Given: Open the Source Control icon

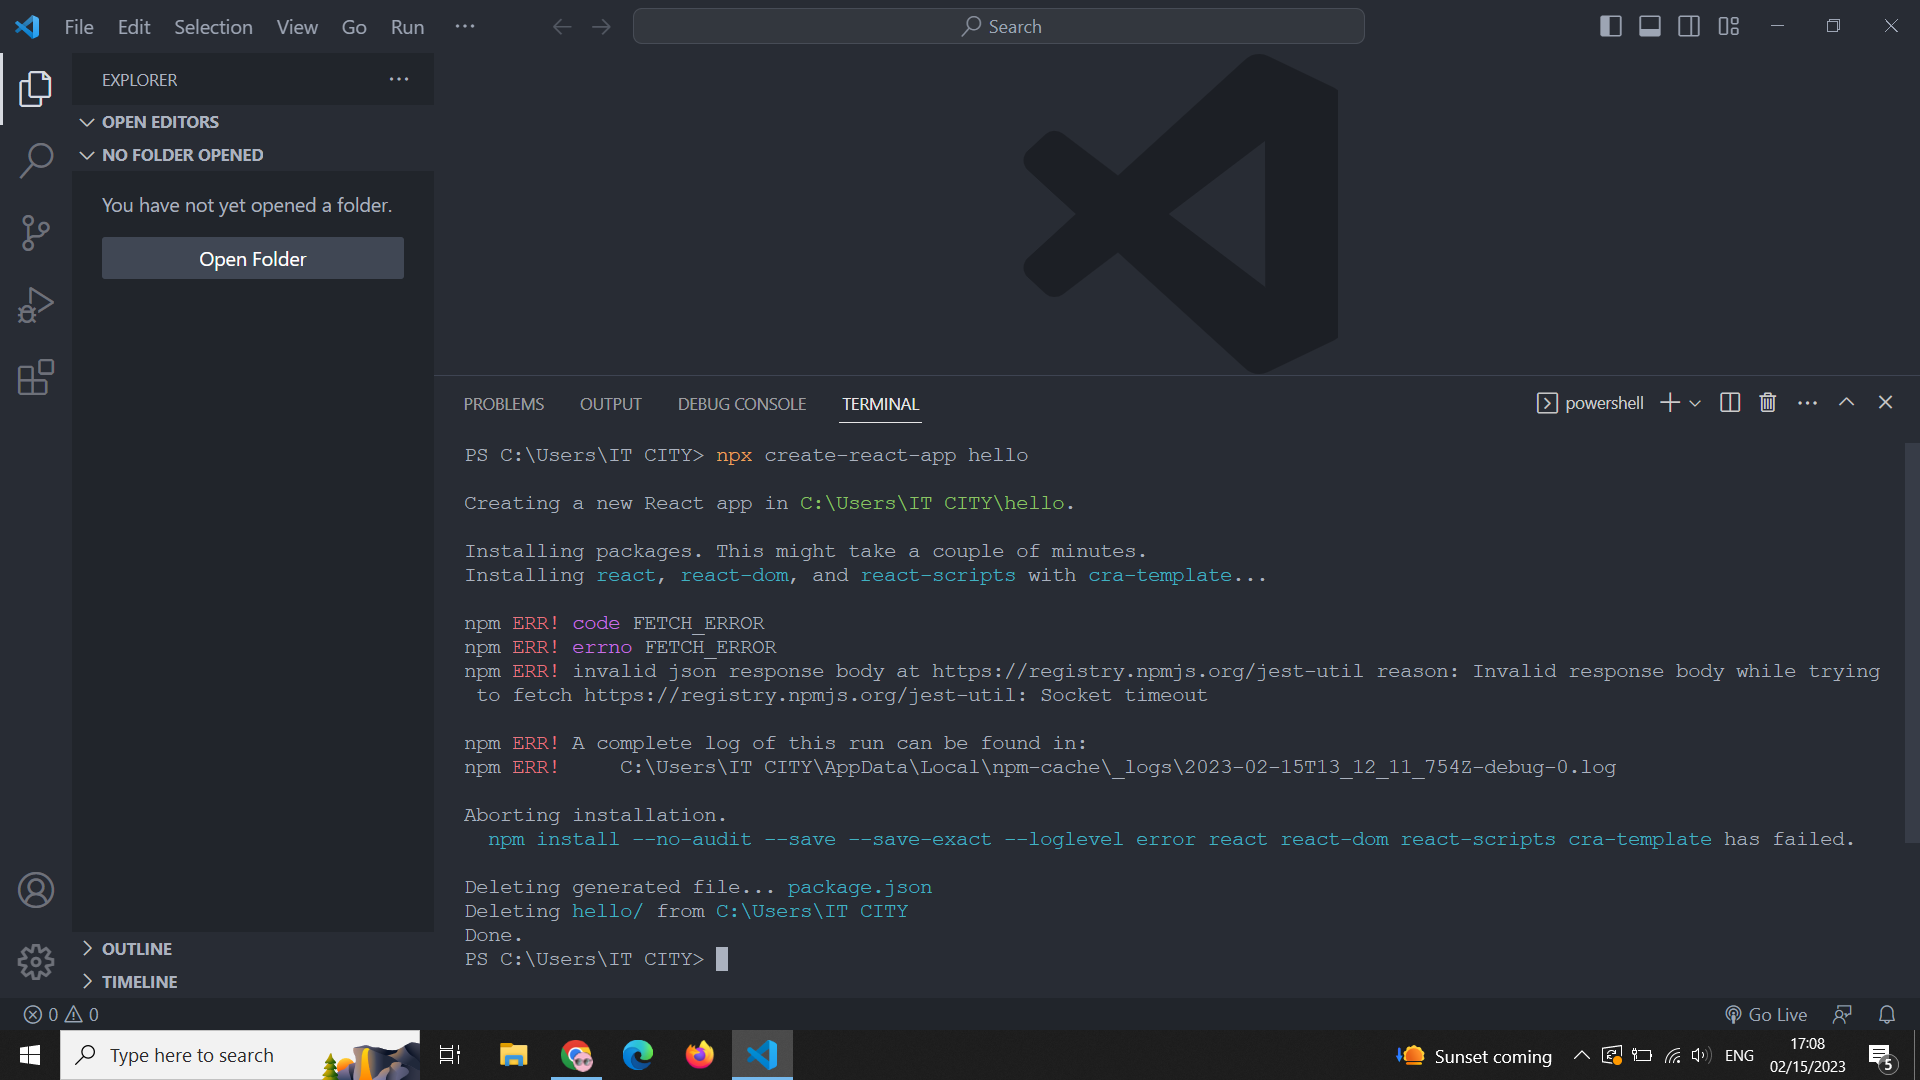Looking at the screenshot, I should pos(36,232).
